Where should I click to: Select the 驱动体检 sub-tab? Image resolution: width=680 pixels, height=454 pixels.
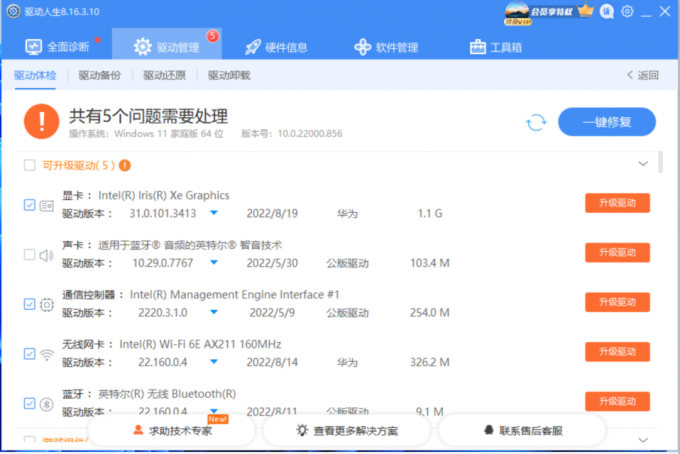[35, 75]
